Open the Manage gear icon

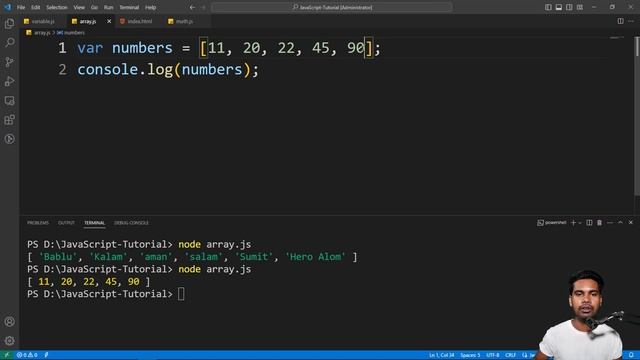pos(9,340)
